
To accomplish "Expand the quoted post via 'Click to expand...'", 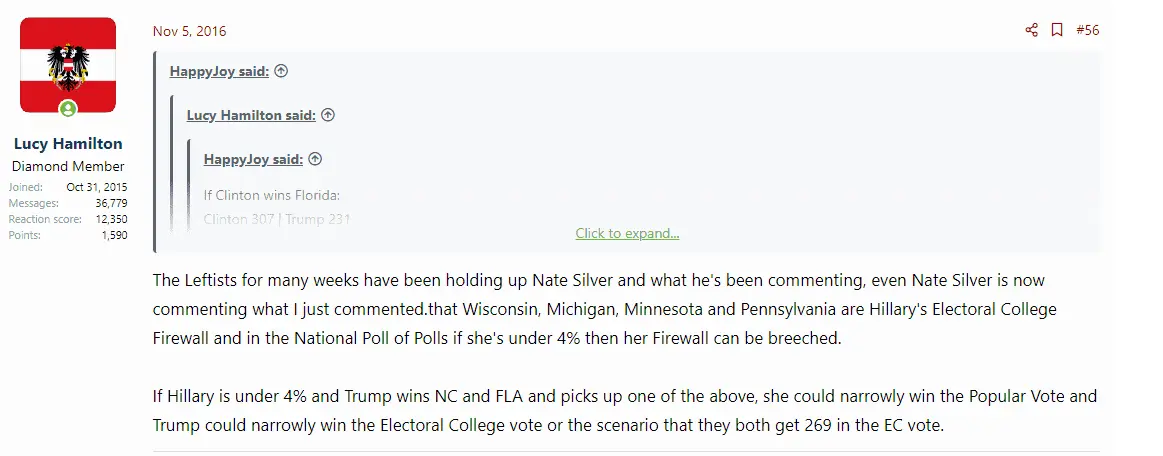I will [x=627, y=233].
